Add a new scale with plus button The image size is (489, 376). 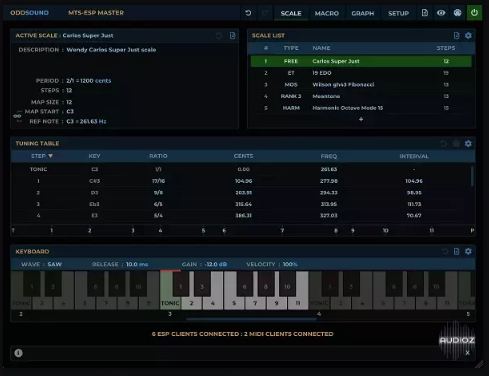coord(361,119)
